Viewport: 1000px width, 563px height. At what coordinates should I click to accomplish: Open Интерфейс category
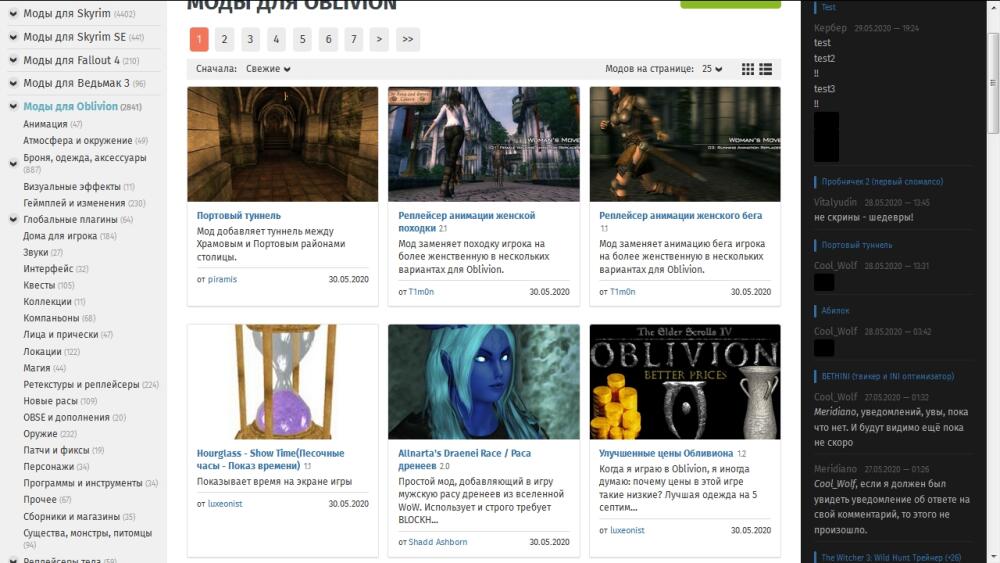pyautogui.click(x=48, y=268)
